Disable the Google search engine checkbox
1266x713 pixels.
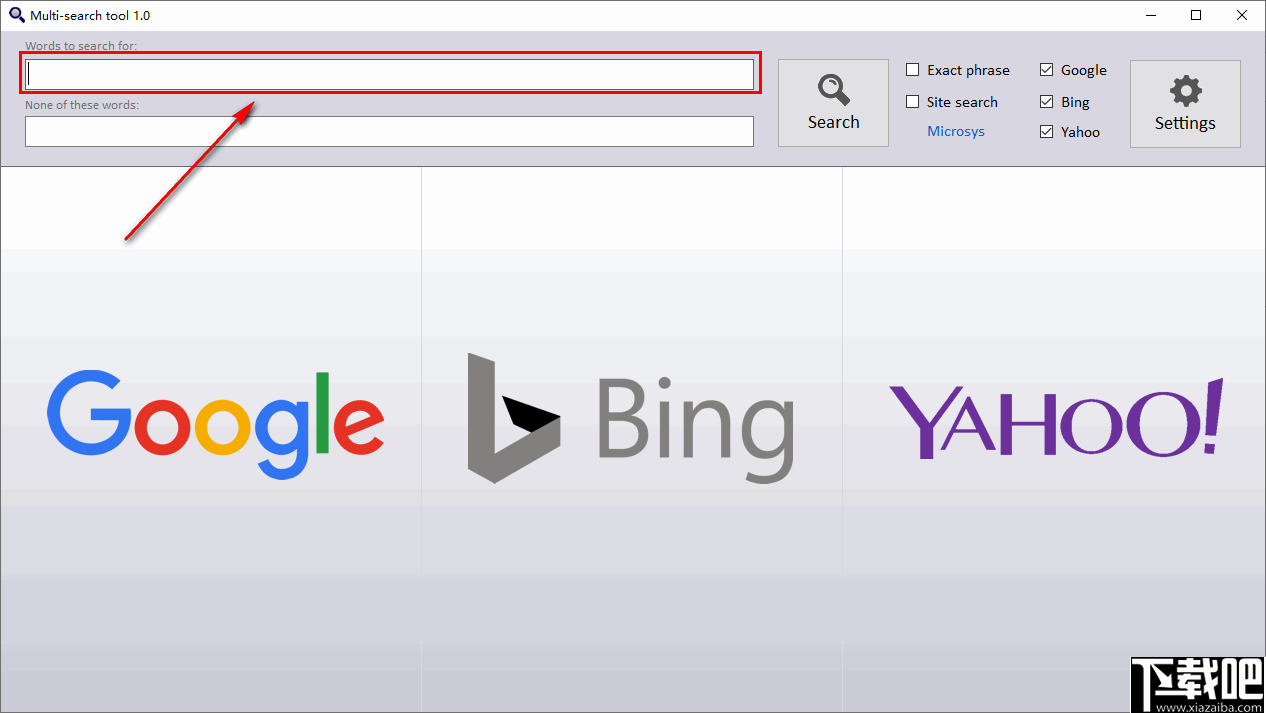click(x=1046, y=70)
